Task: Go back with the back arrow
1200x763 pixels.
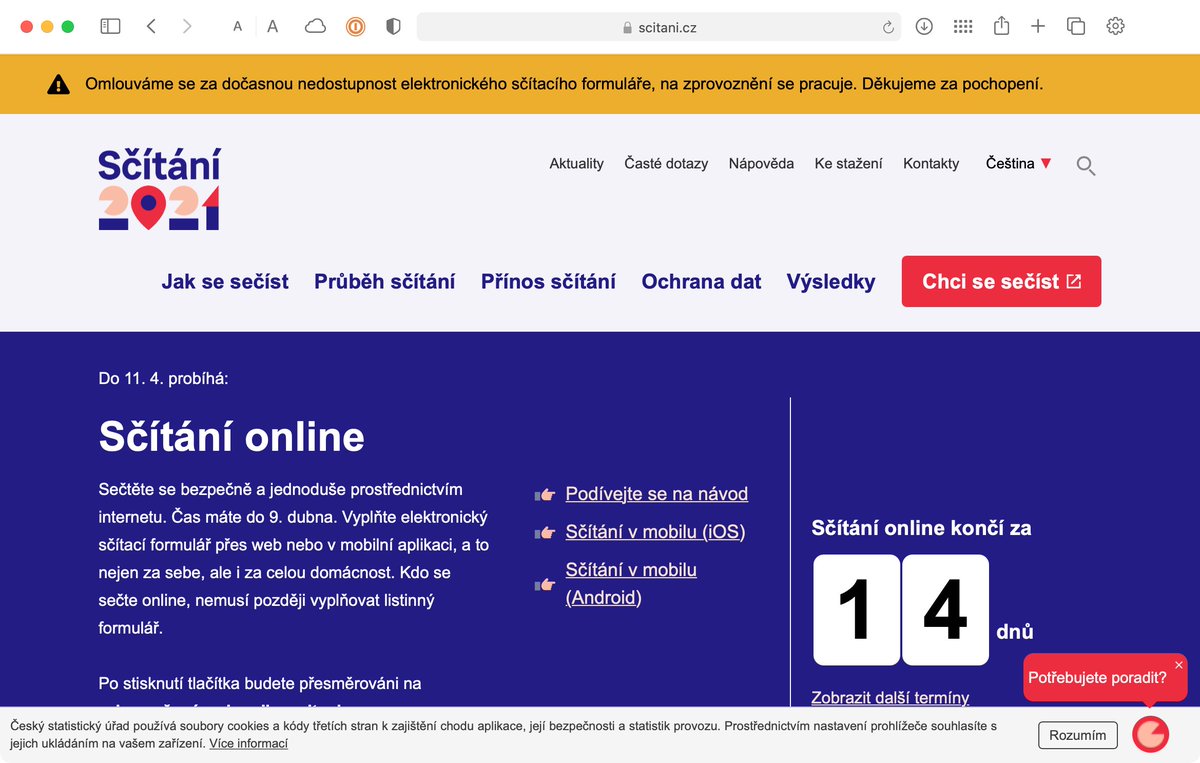Action: (x=151, y=27)
